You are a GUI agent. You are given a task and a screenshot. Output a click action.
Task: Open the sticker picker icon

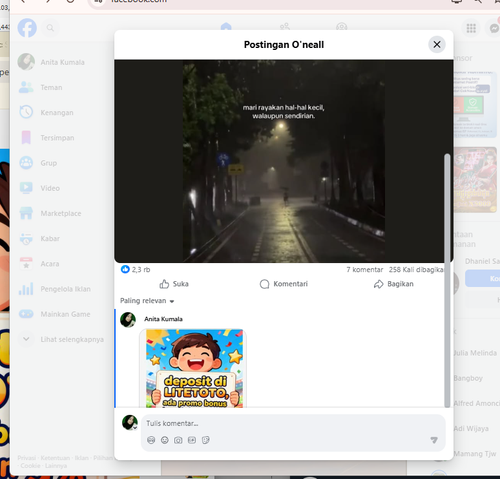[x=206, y=440]
